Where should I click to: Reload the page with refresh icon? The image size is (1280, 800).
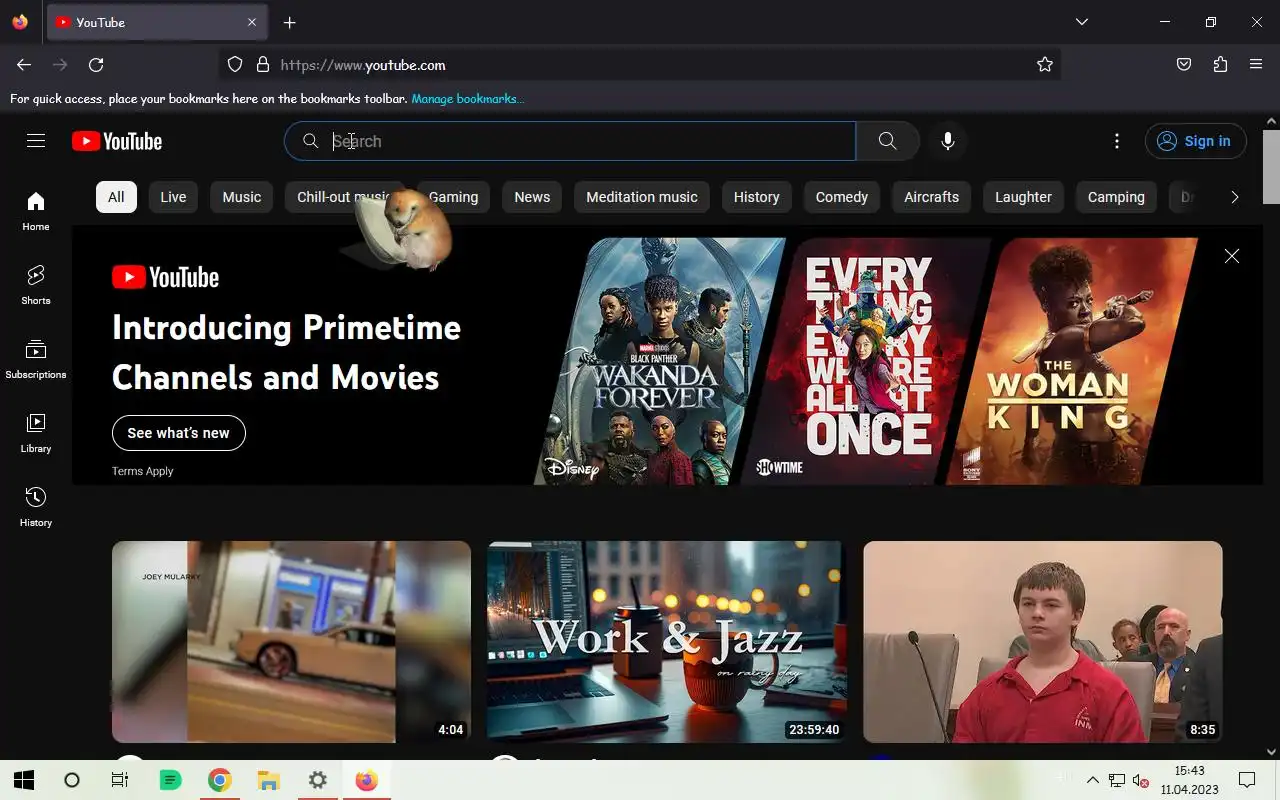pos(96,65)
